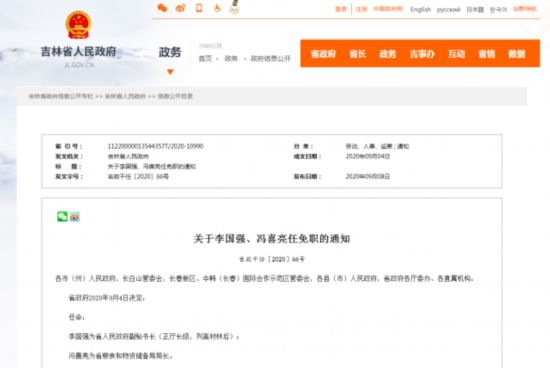Open the 数据 navigation tab

point(517,54)
